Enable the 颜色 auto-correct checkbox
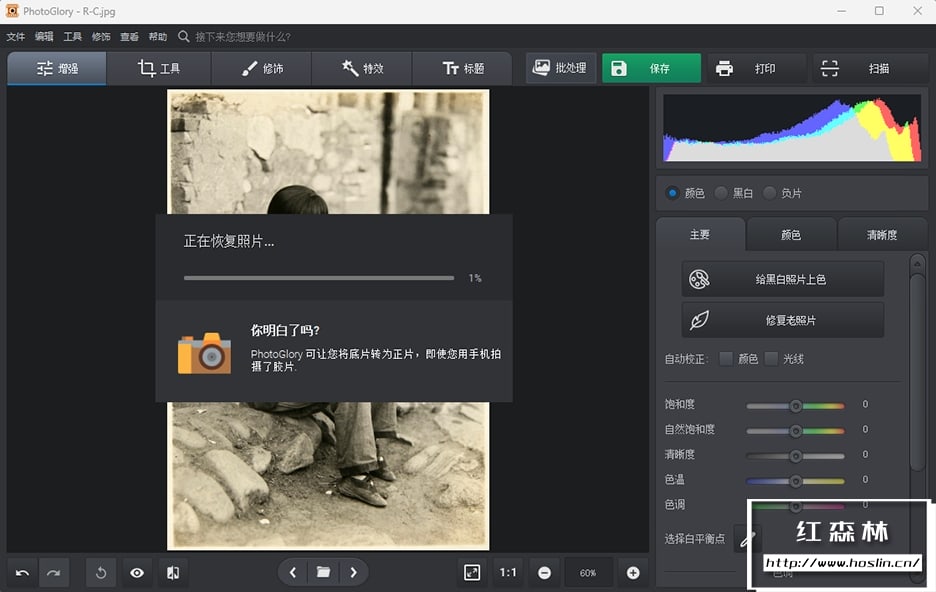This screenshot has height=592, width=936. coord(726,358)
